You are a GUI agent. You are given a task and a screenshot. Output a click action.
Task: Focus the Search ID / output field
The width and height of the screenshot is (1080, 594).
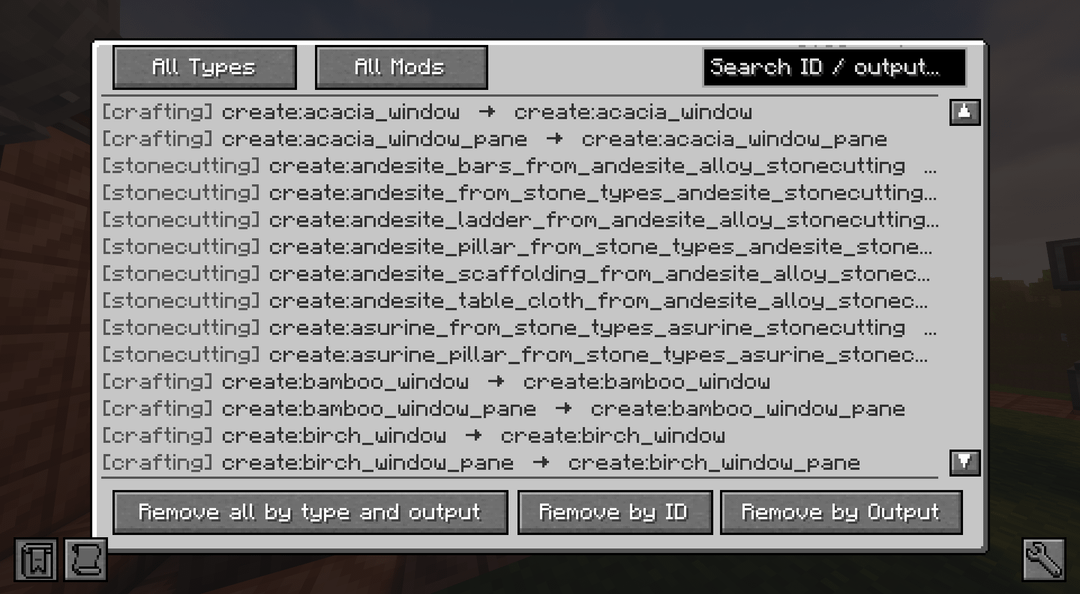[835, 68]
